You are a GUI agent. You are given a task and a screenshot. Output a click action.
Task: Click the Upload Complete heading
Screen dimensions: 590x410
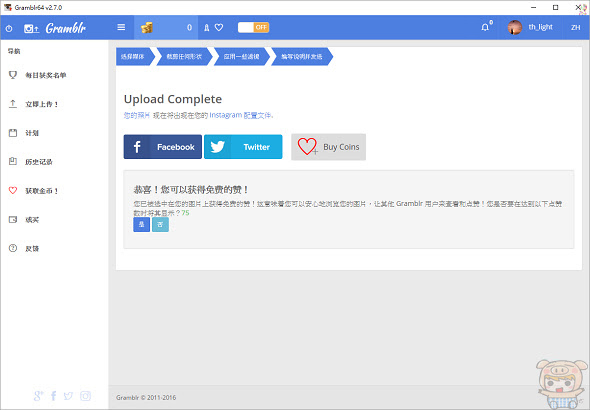tap(173, 99)
